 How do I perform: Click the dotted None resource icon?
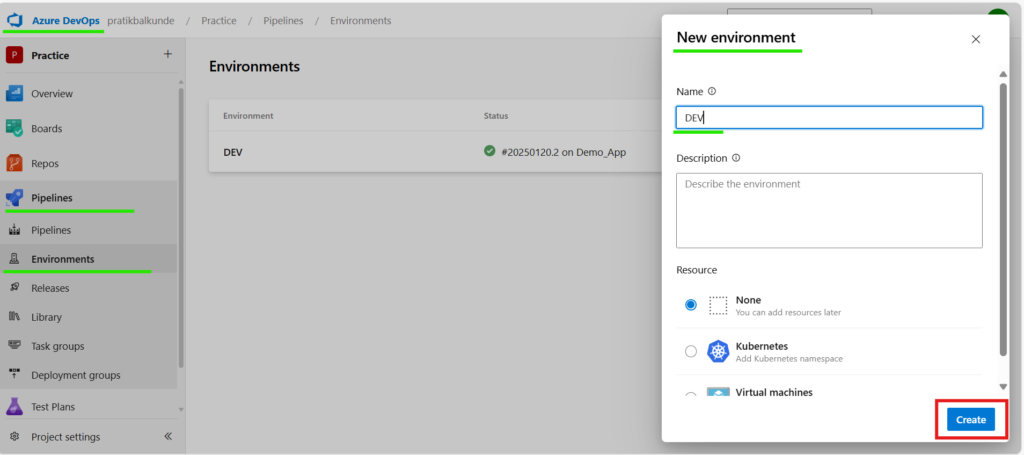[718, 306]
